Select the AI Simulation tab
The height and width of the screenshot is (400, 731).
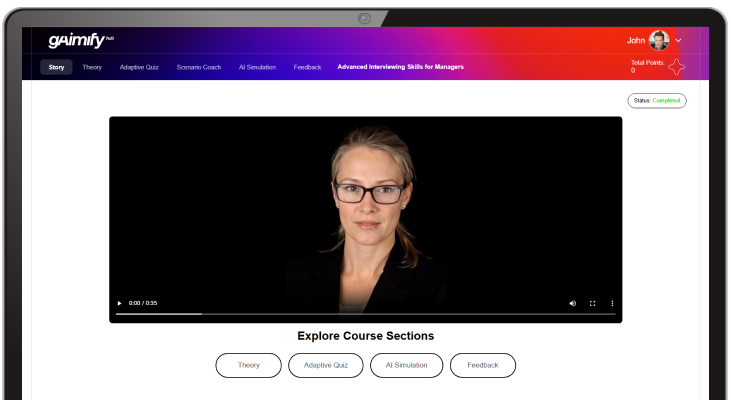coord(257,67)
